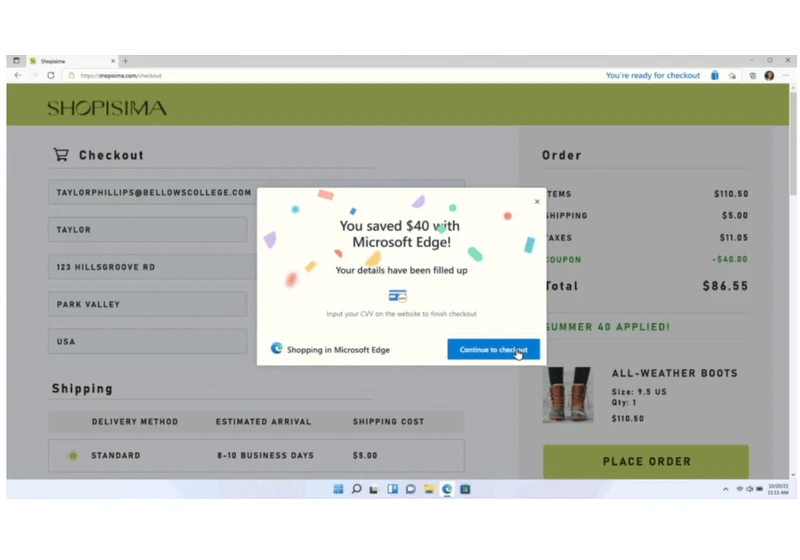Click the ESTIMATED ARRIVAL column header
This screenshot has width=800, height=560.
(x=263, y=422)
